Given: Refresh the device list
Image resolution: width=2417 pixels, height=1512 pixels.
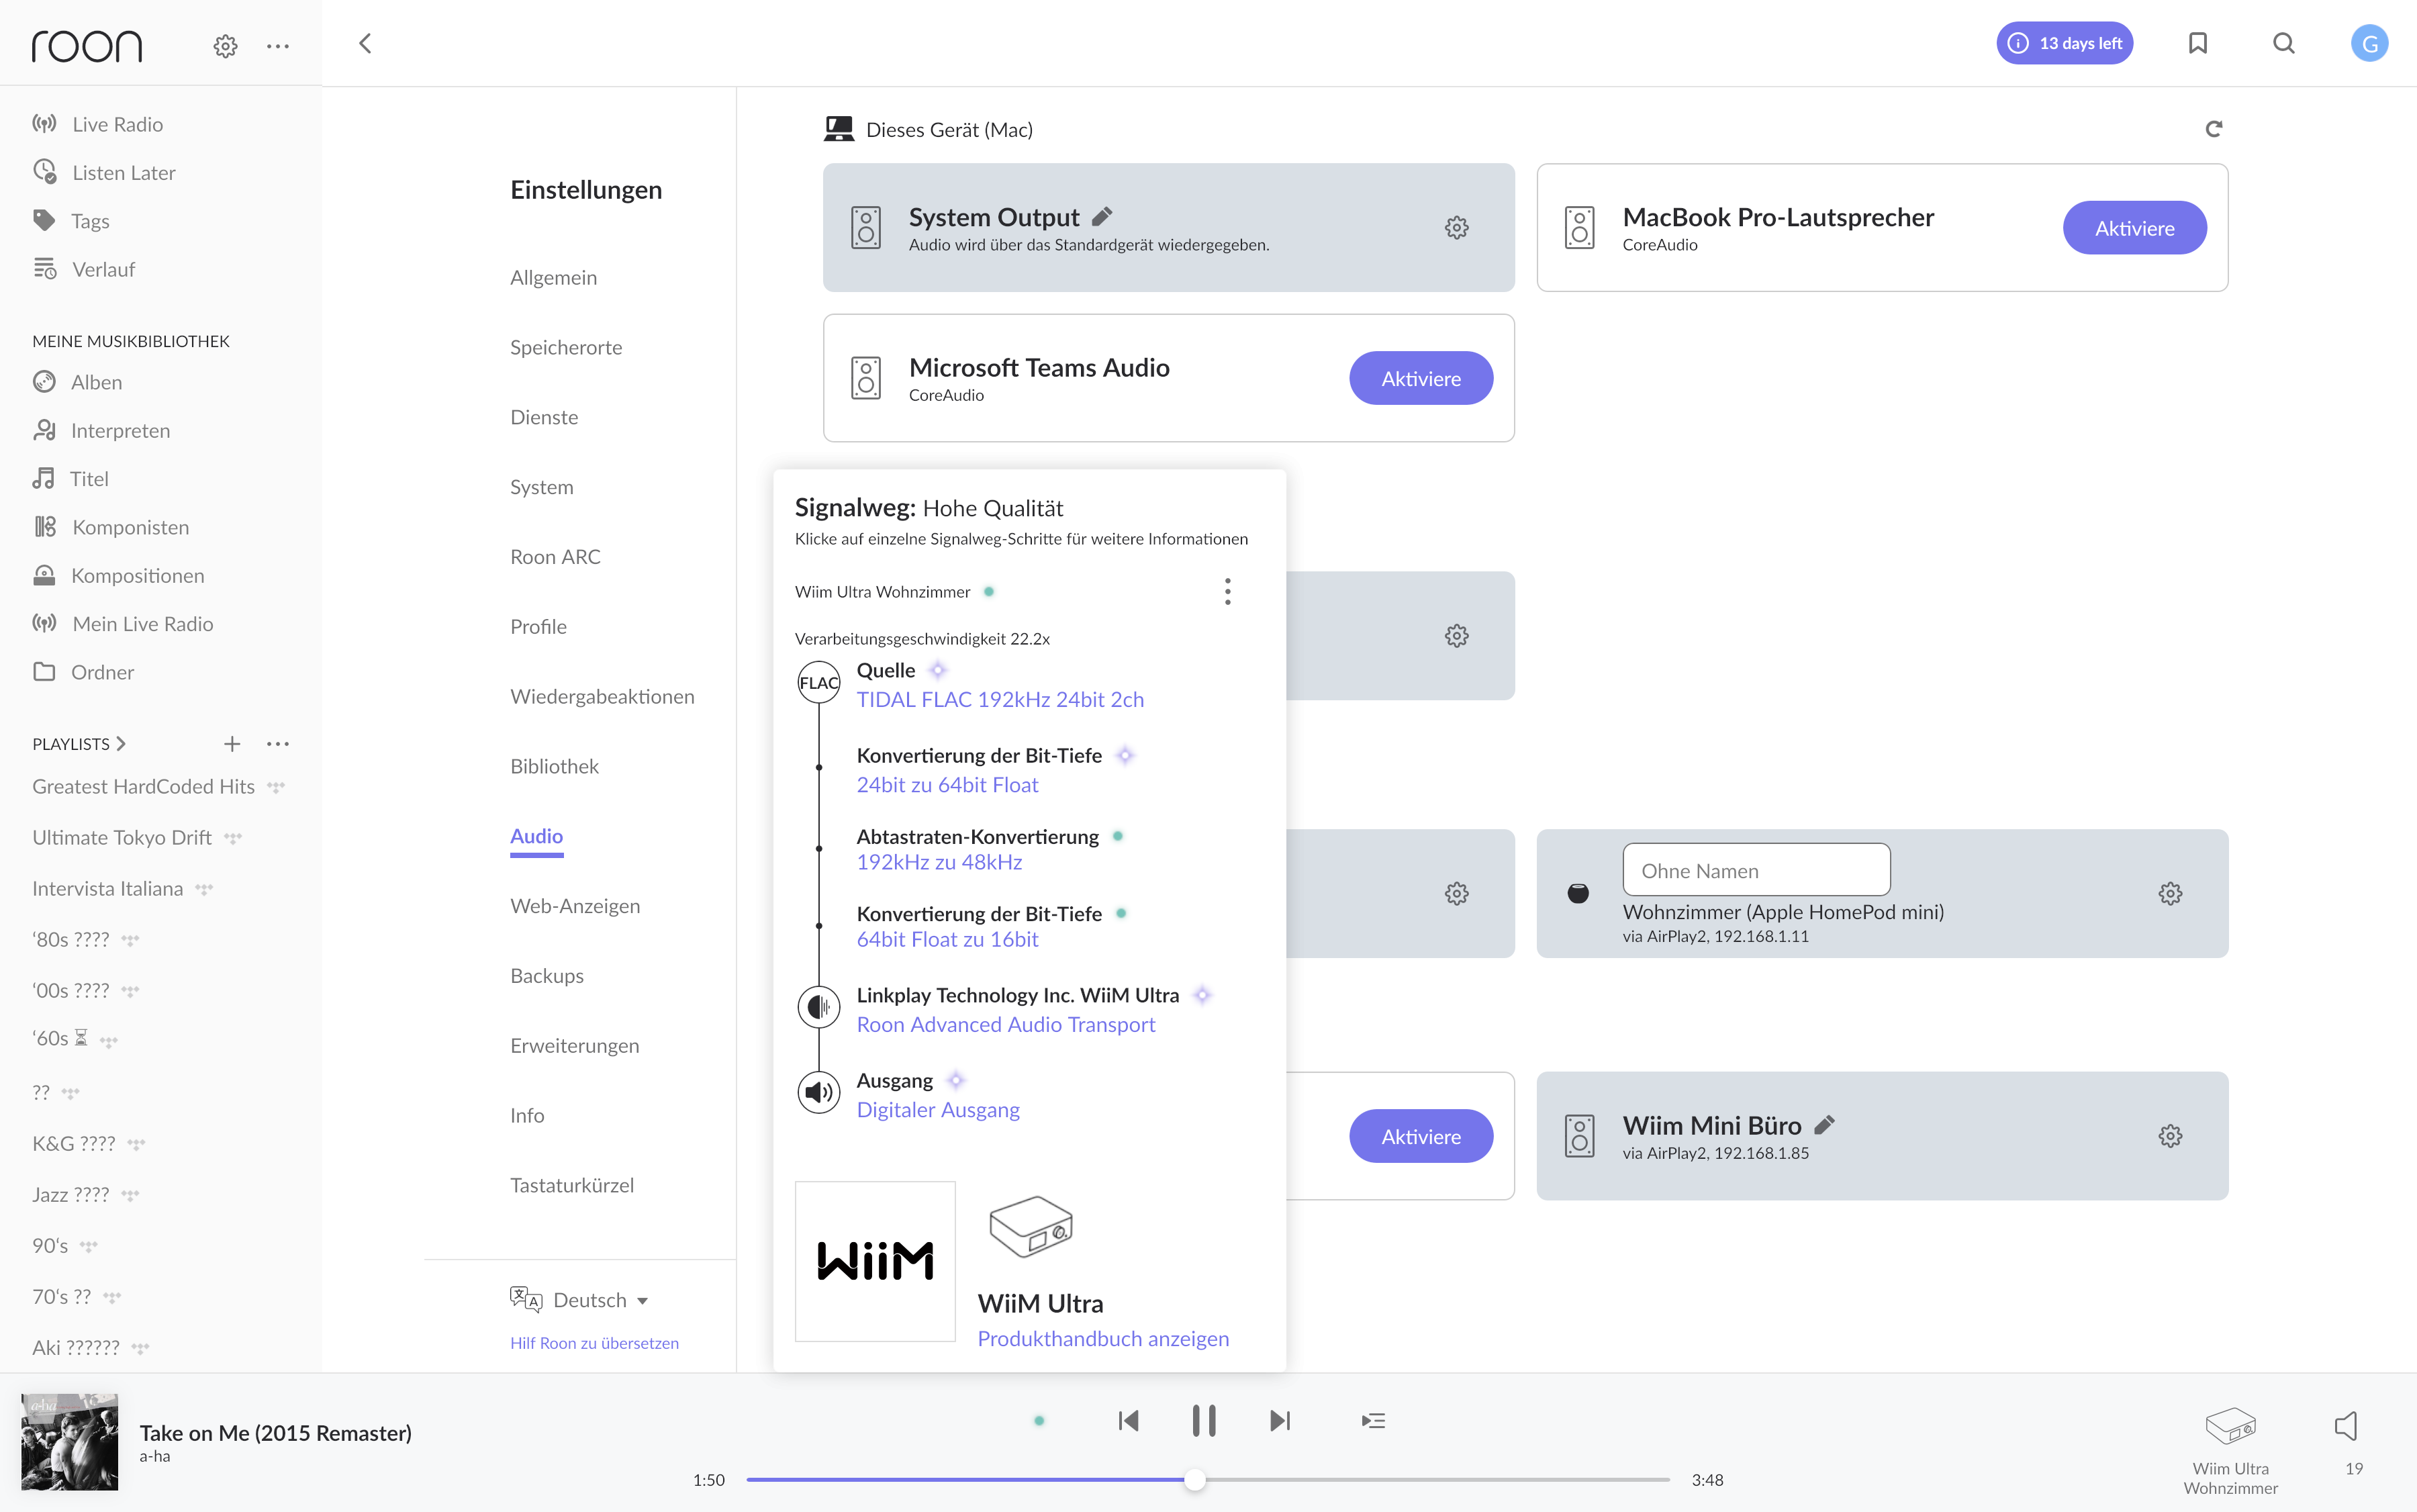Looking at the screenshot, I should [2213, 129].
